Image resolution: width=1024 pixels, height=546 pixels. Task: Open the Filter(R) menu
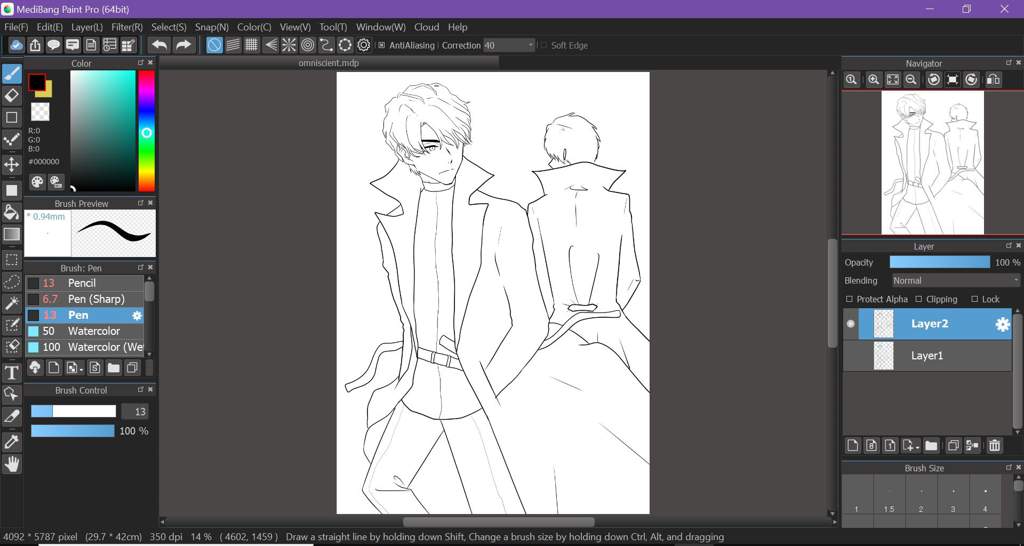(127, 27)
